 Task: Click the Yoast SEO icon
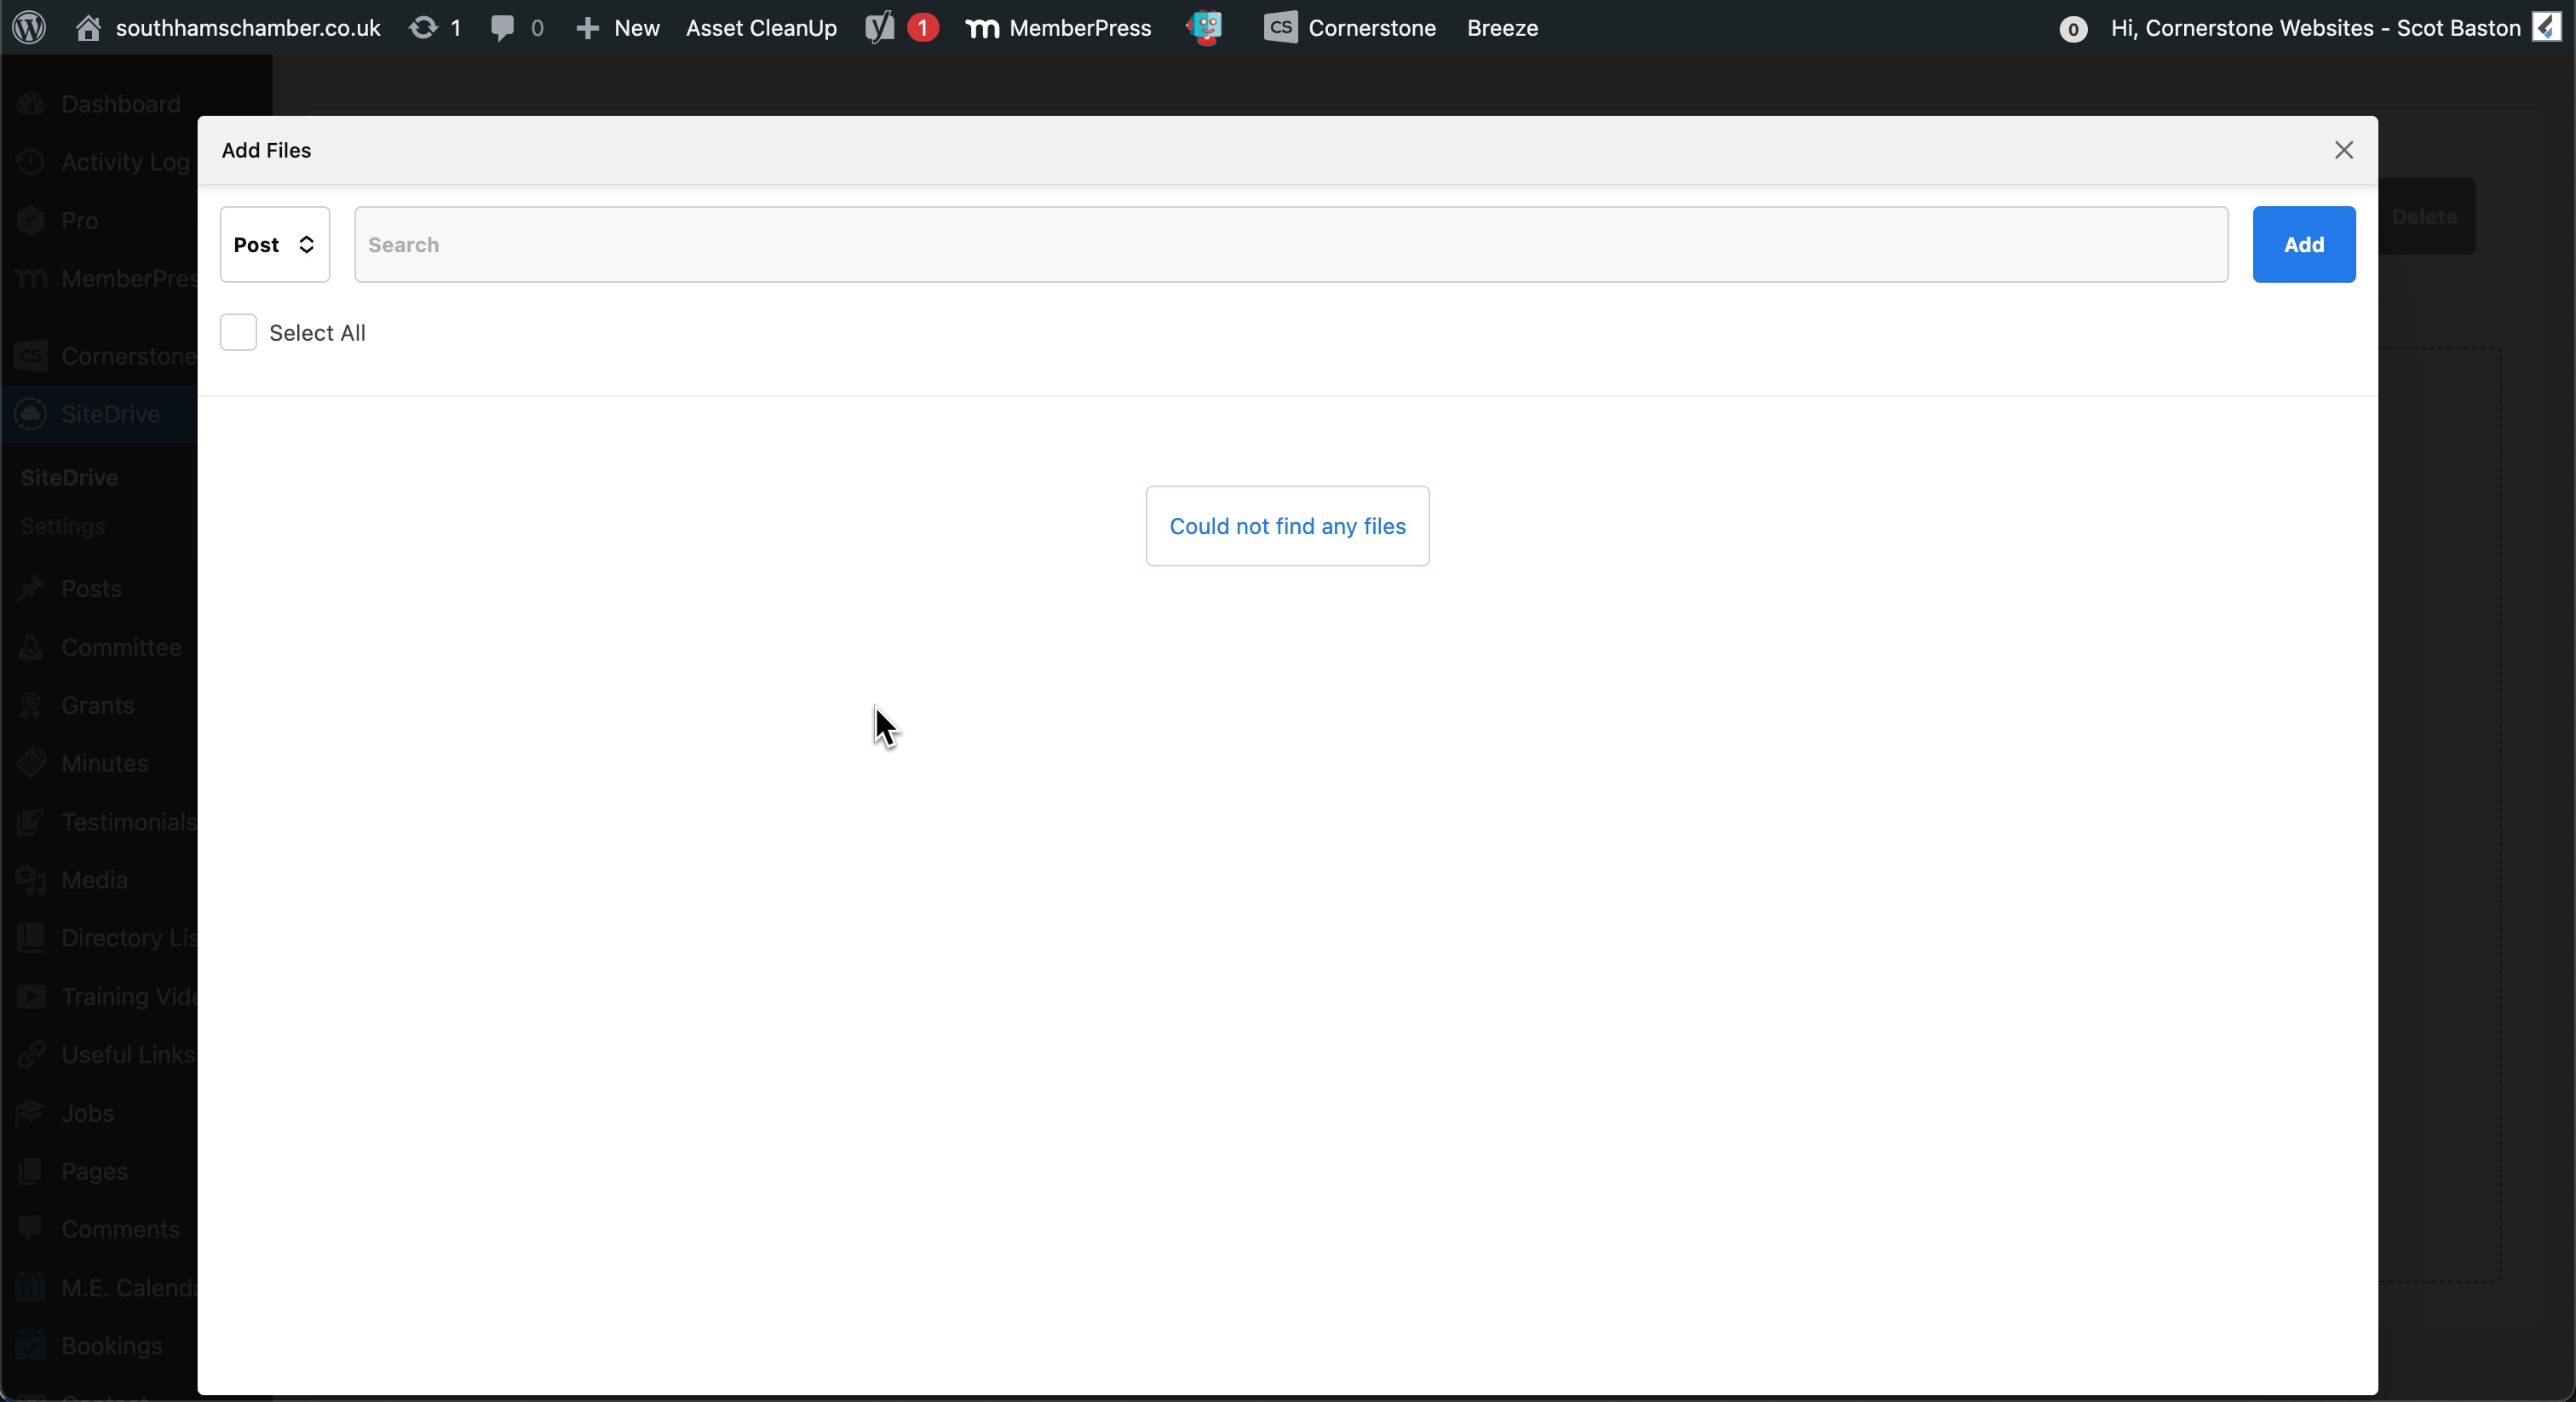coord(880,27)
